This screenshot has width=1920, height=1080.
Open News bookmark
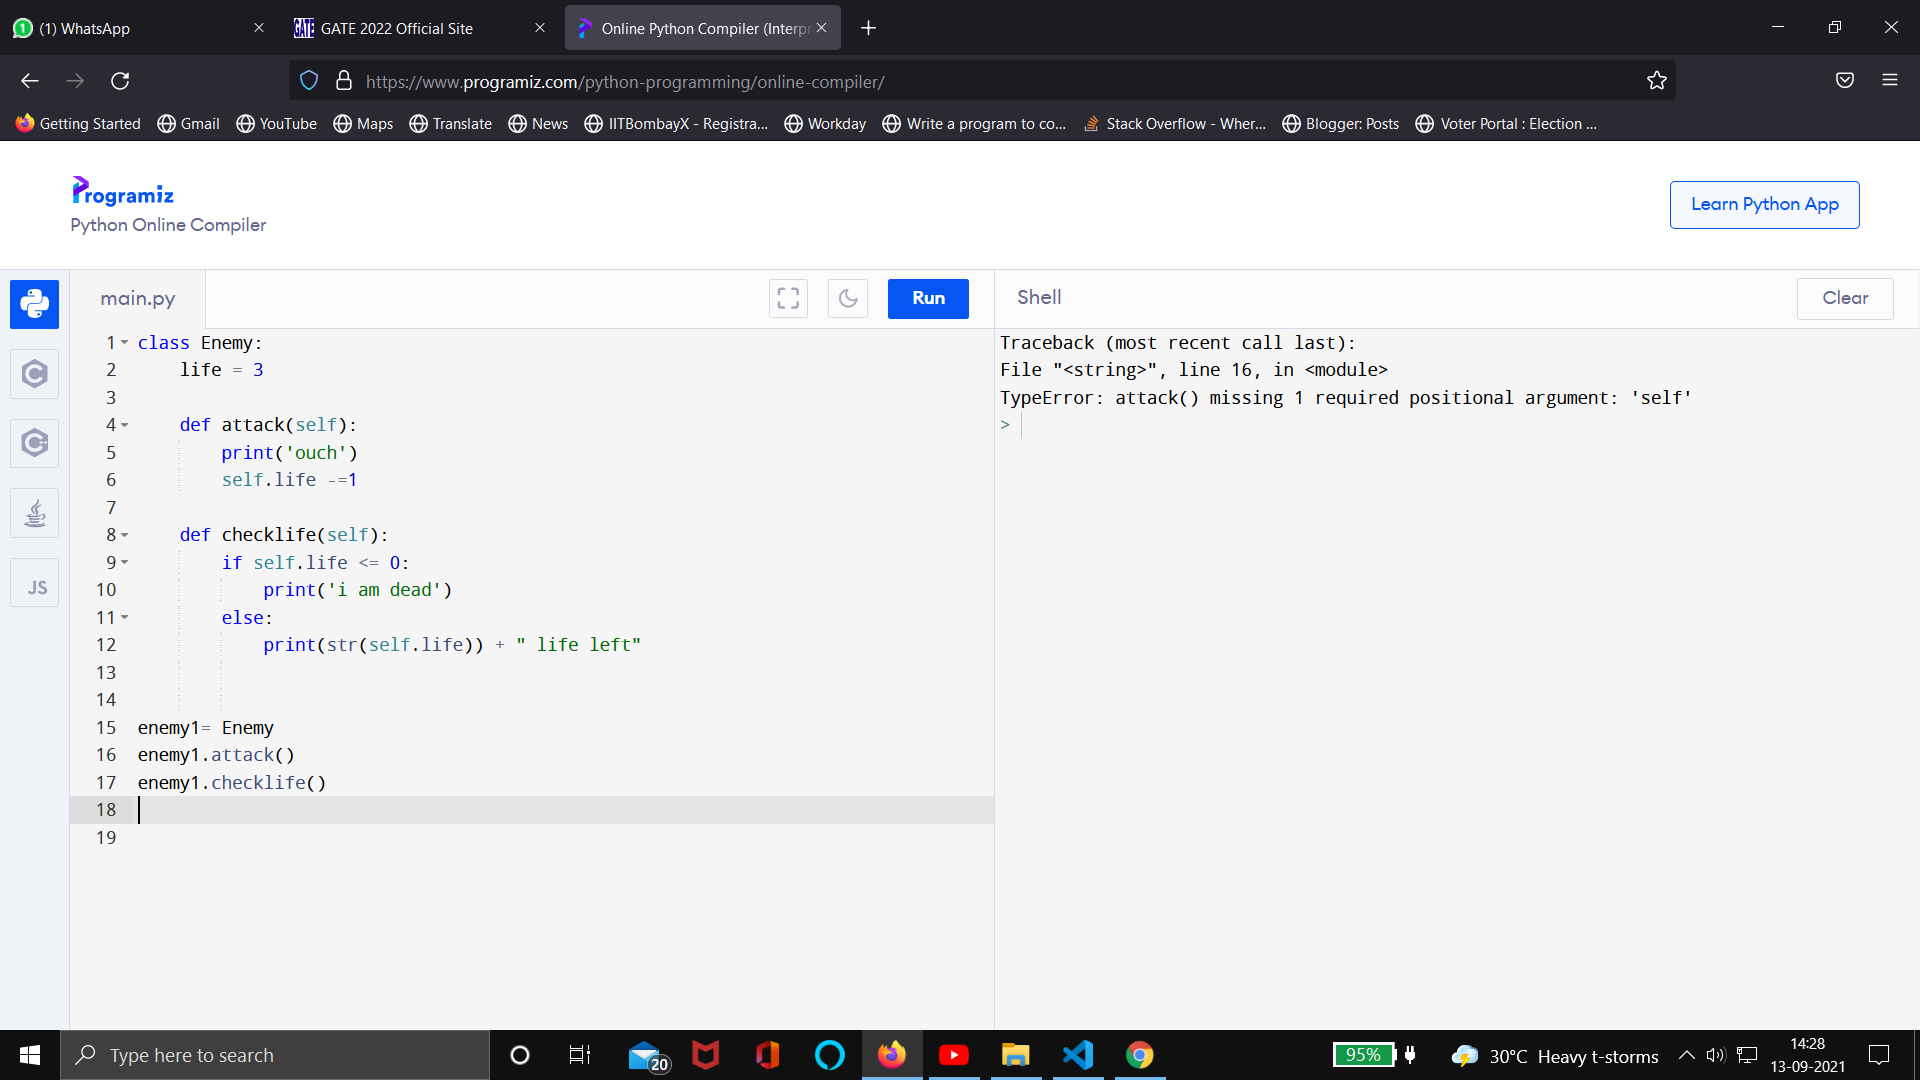coord(538,124)
